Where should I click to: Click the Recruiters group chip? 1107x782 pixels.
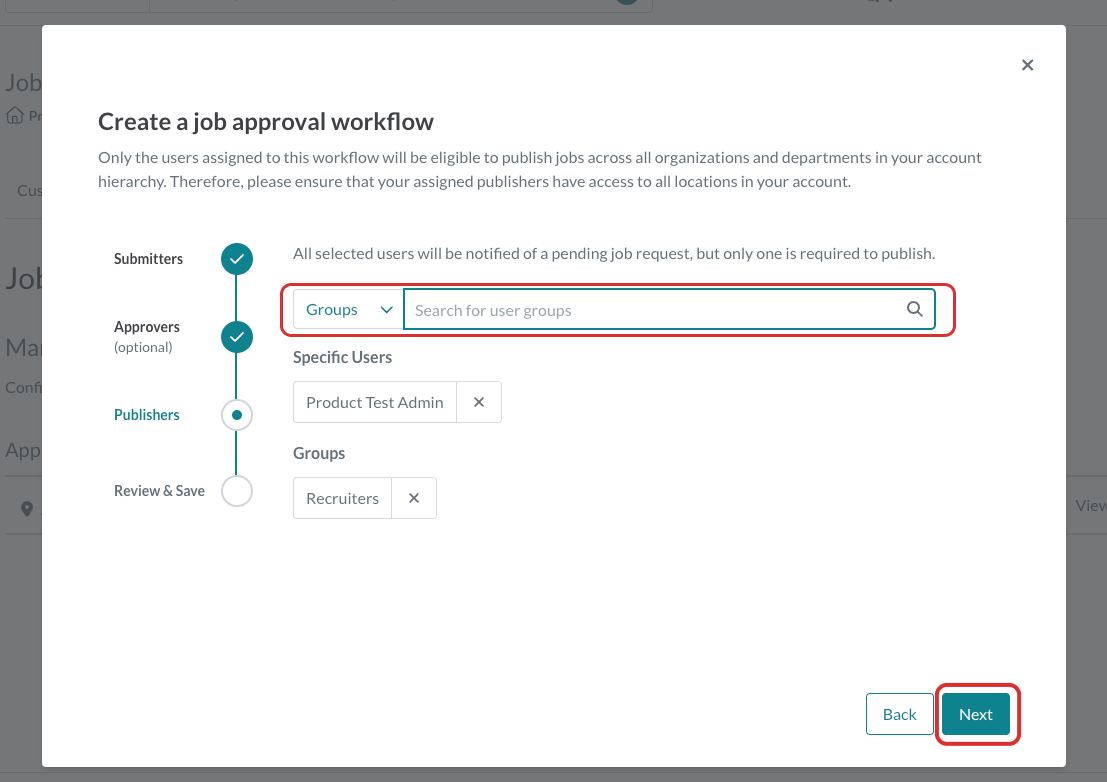coord(342,498)
